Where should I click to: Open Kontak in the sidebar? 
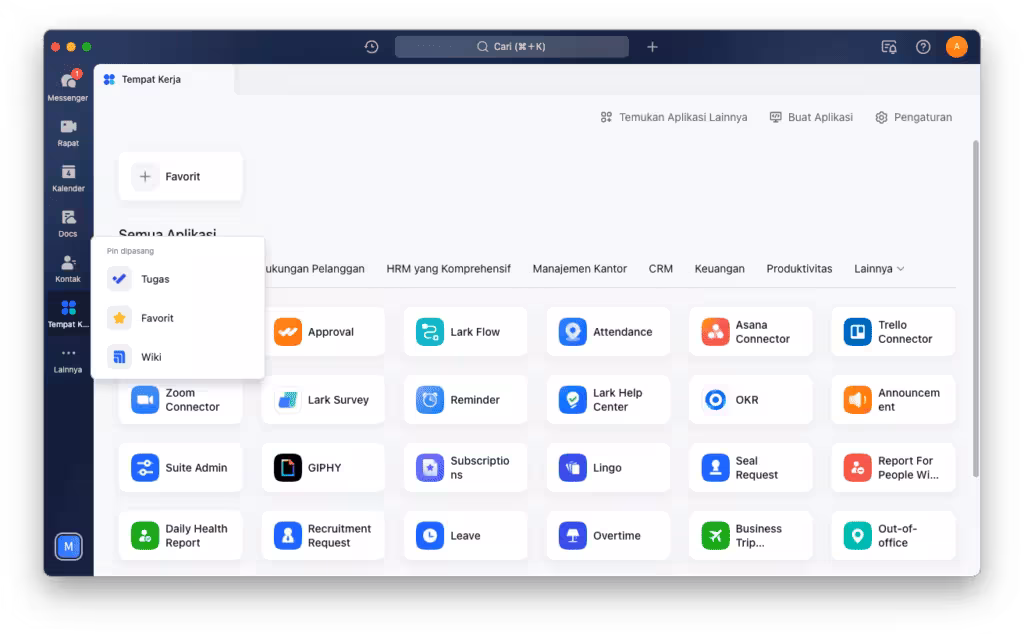tap(68, 268)
